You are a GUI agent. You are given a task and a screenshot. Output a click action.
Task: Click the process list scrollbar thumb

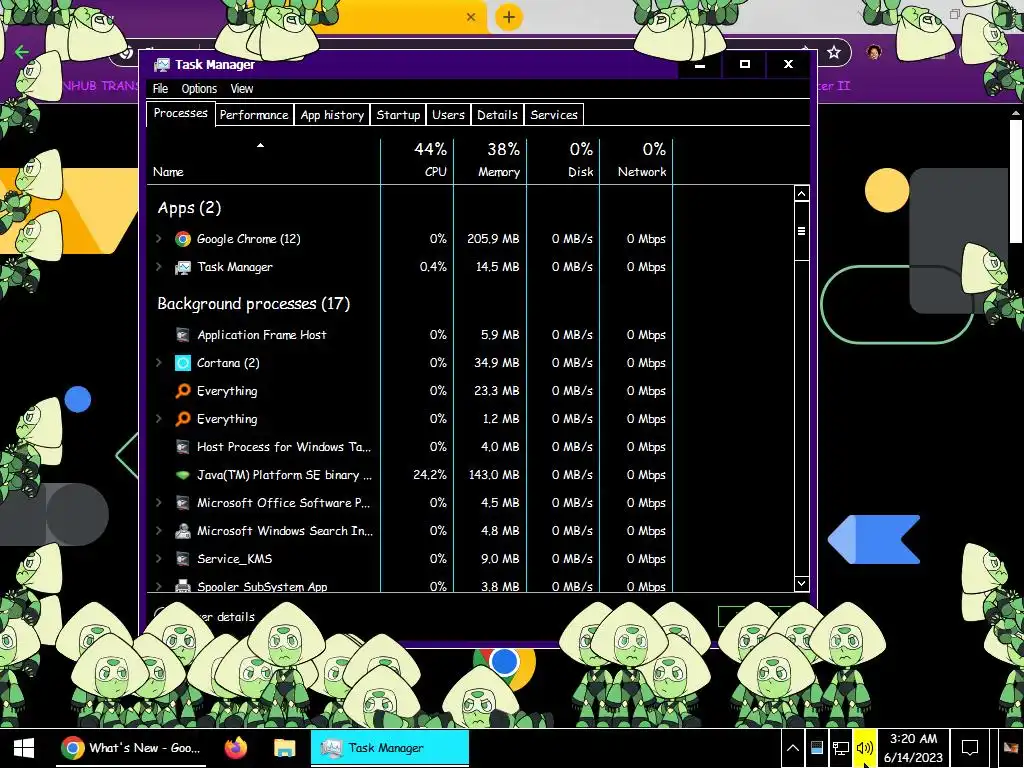(x=801, y=231)
